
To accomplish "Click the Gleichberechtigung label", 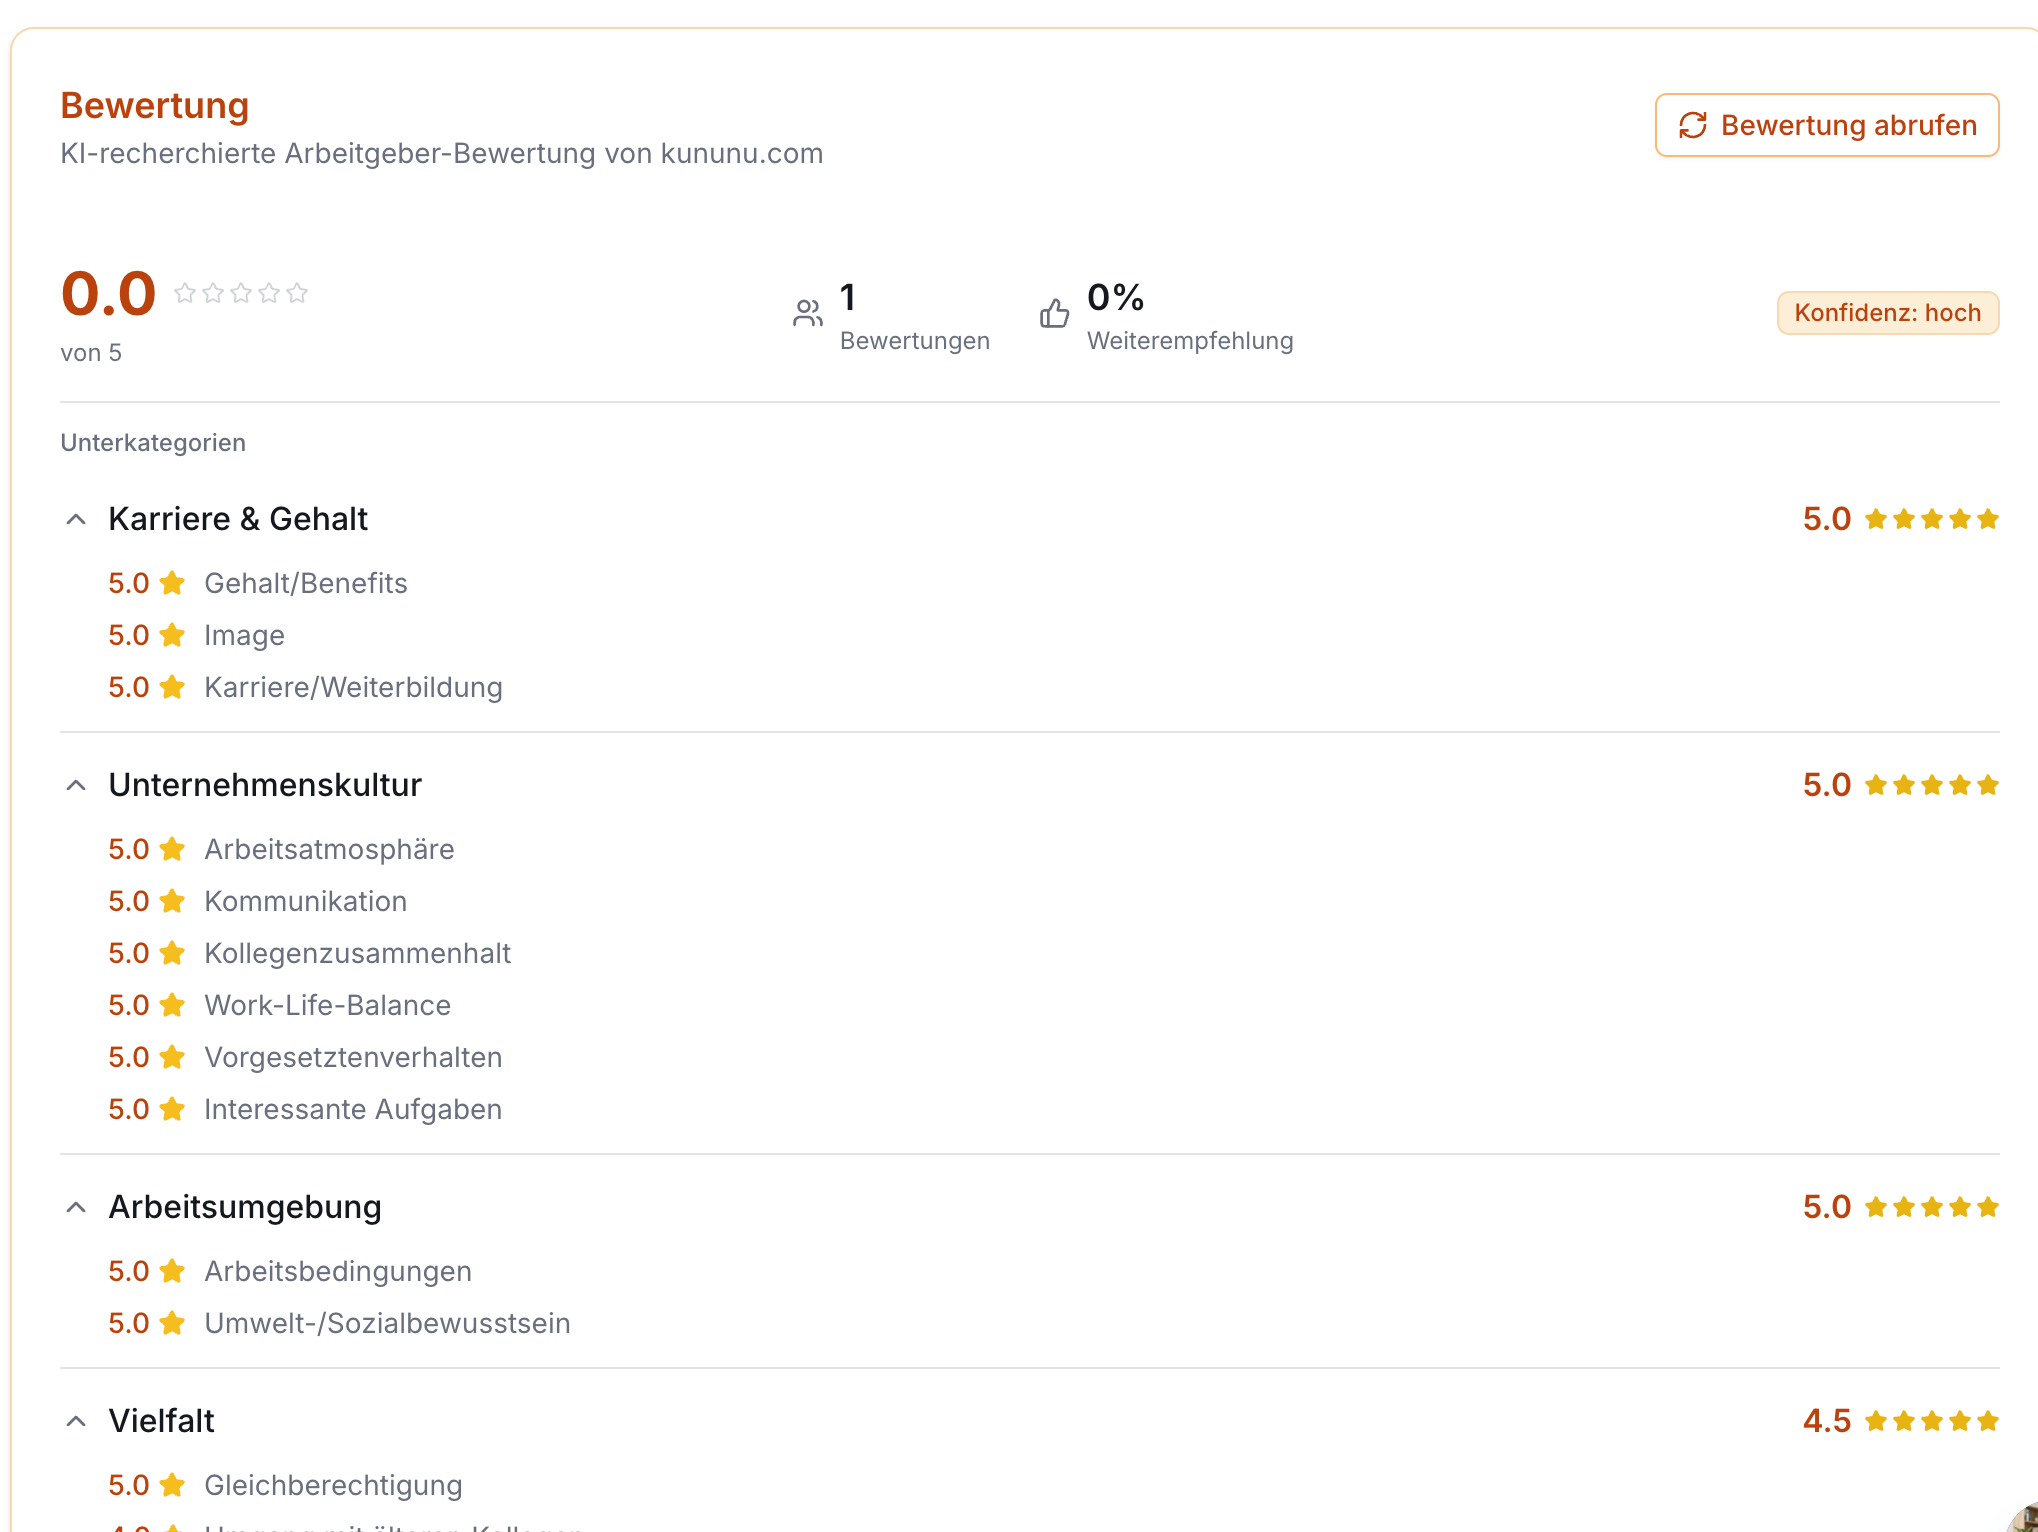I will (333, 1486).
